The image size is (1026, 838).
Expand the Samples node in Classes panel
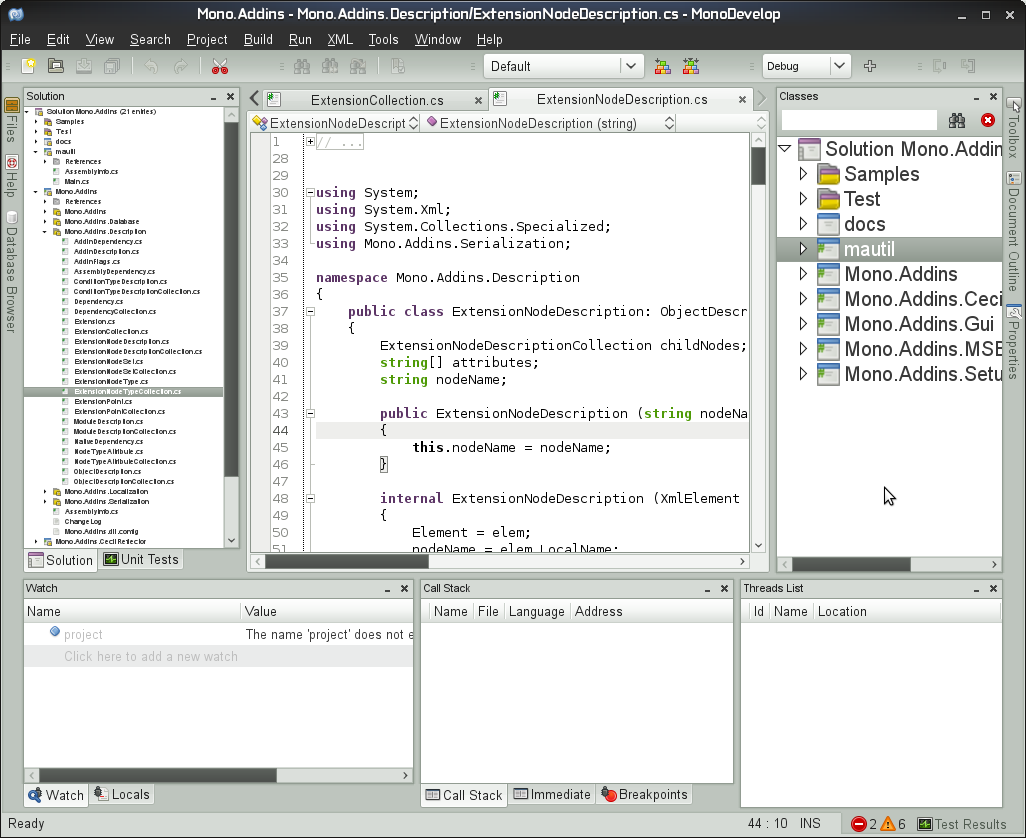[803, 174]
